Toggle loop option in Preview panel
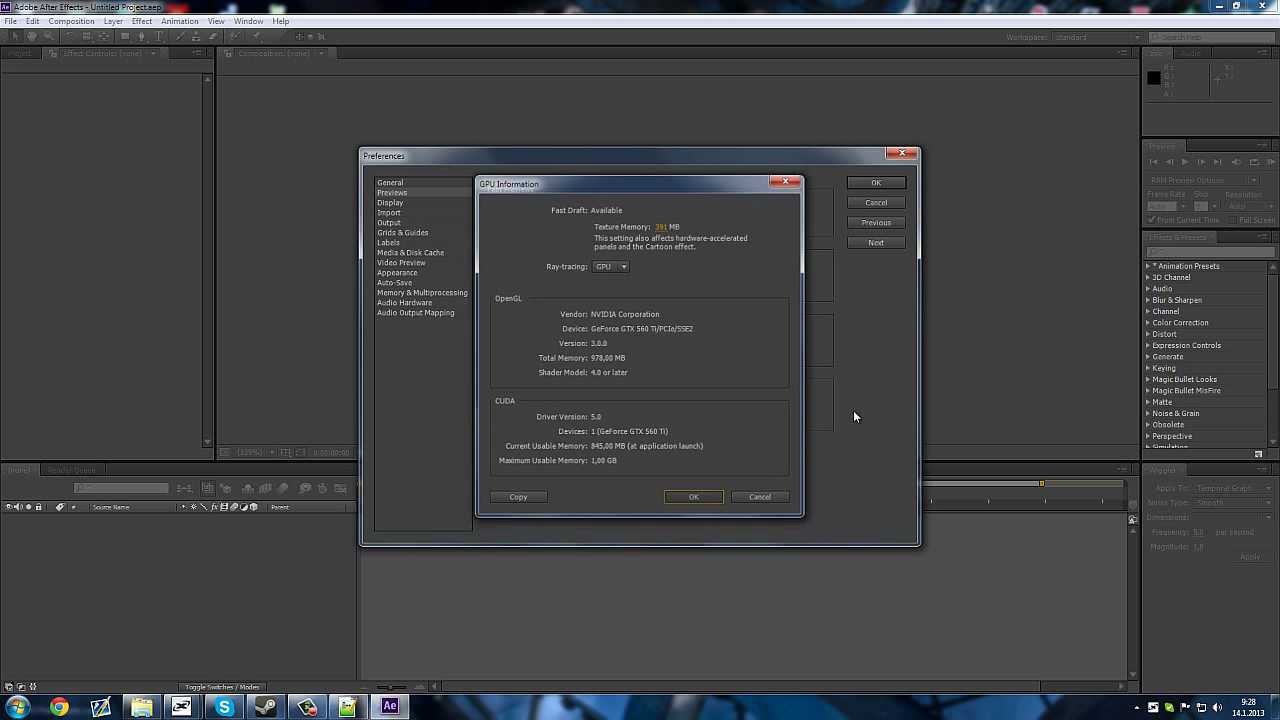 pos(1254,162)
